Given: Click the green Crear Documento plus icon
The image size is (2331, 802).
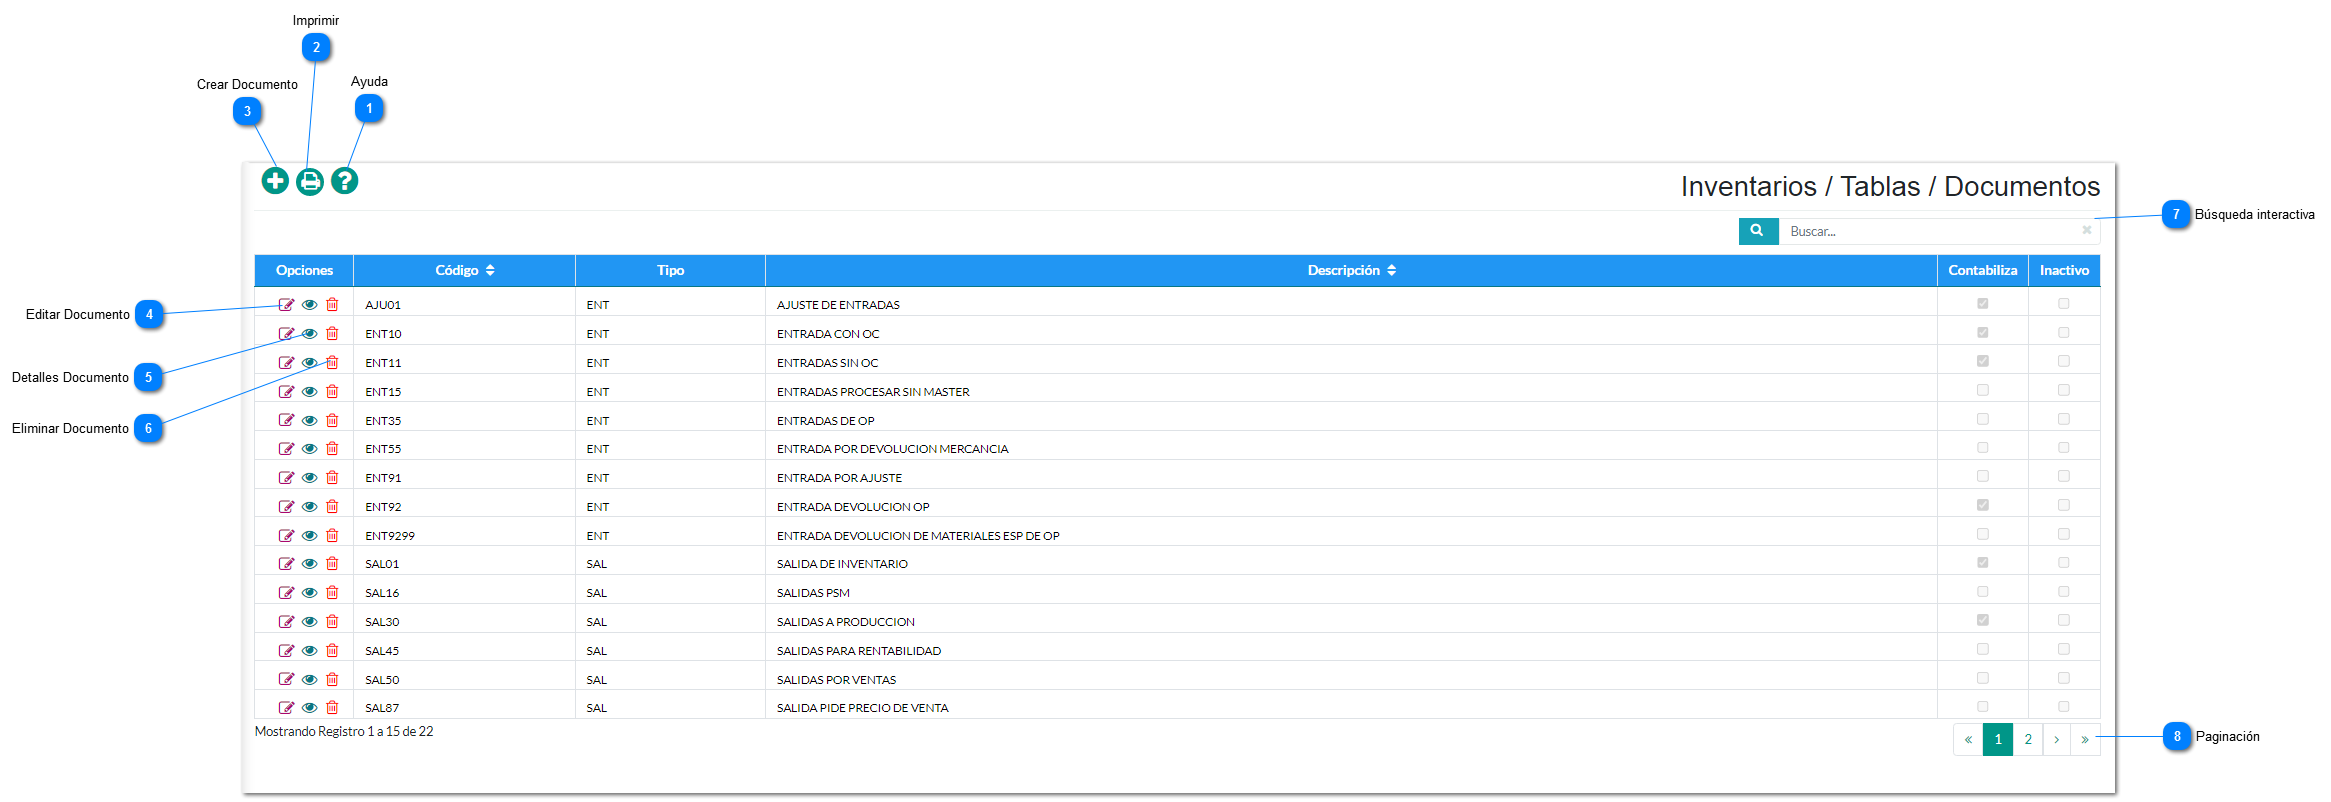Looking at the screenshot, I should [275, 181].
